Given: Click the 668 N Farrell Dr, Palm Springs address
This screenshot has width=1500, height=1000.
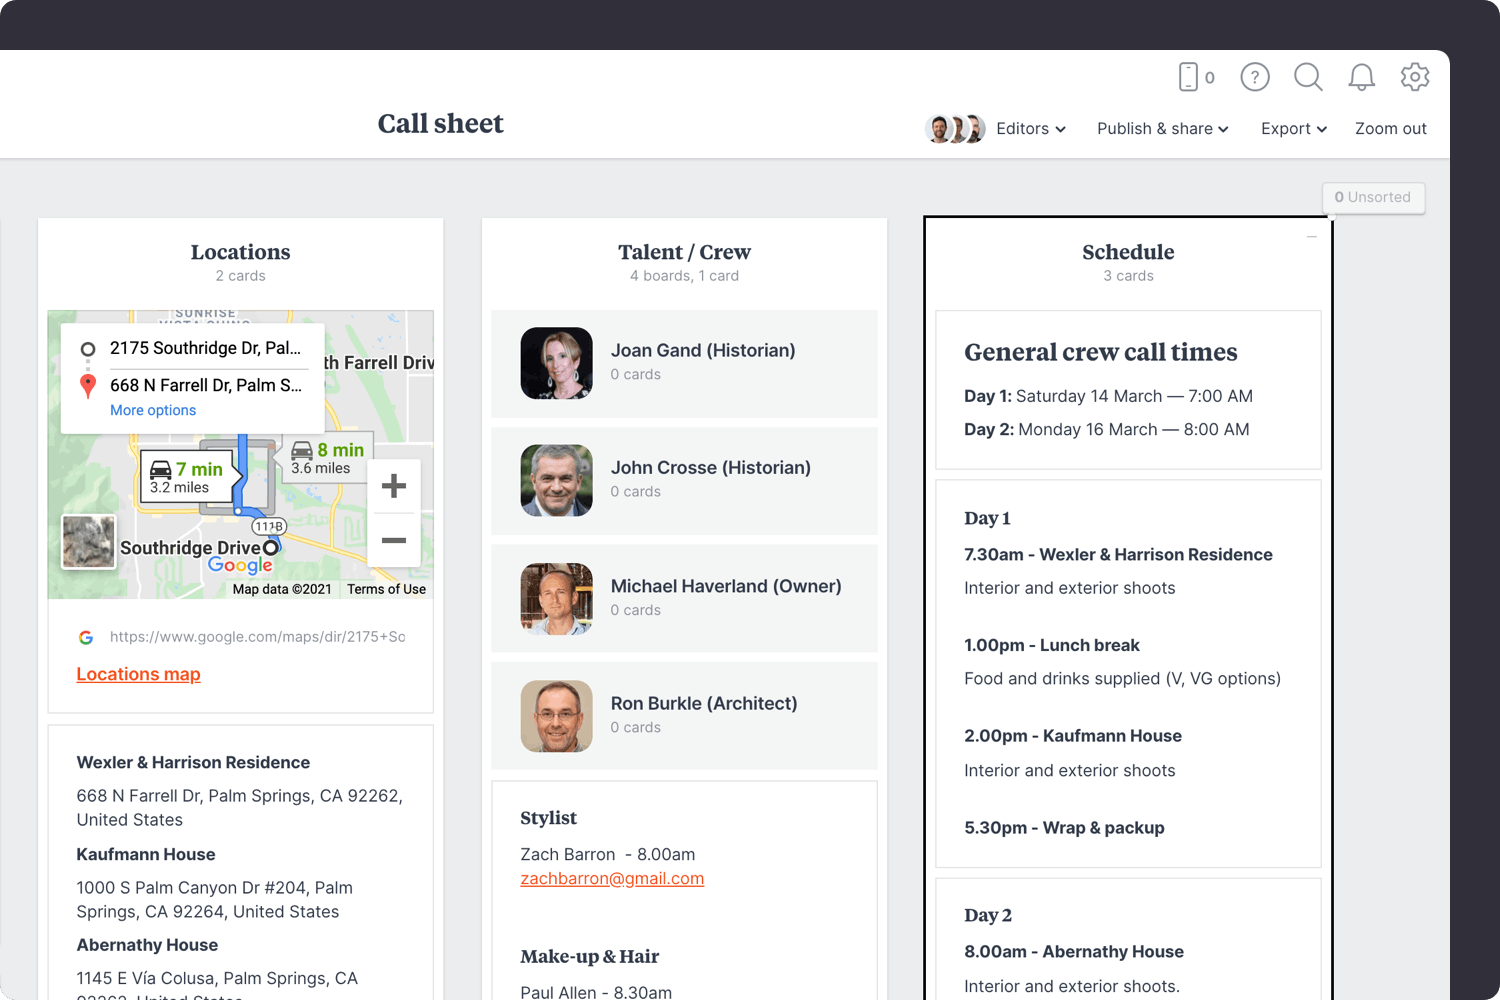Looking at the screenshot, I should click(x=239, y=808).
